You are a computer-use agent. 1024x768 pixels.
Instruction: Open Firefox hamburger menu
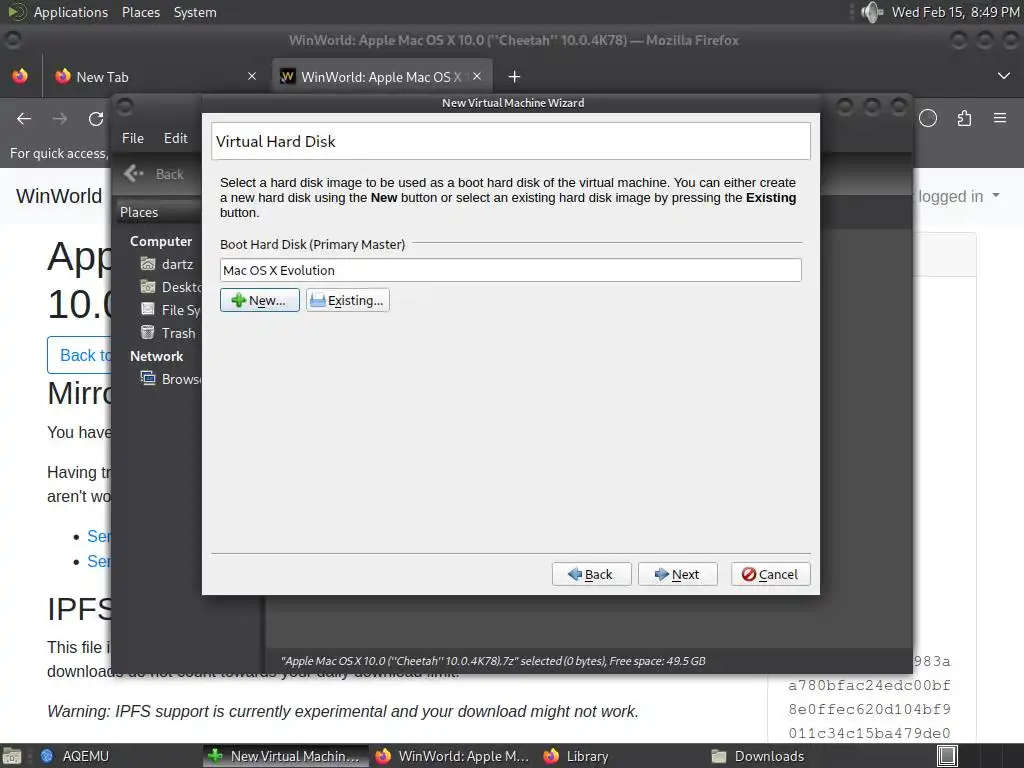pyautogui.click(x=1000, y=118)
